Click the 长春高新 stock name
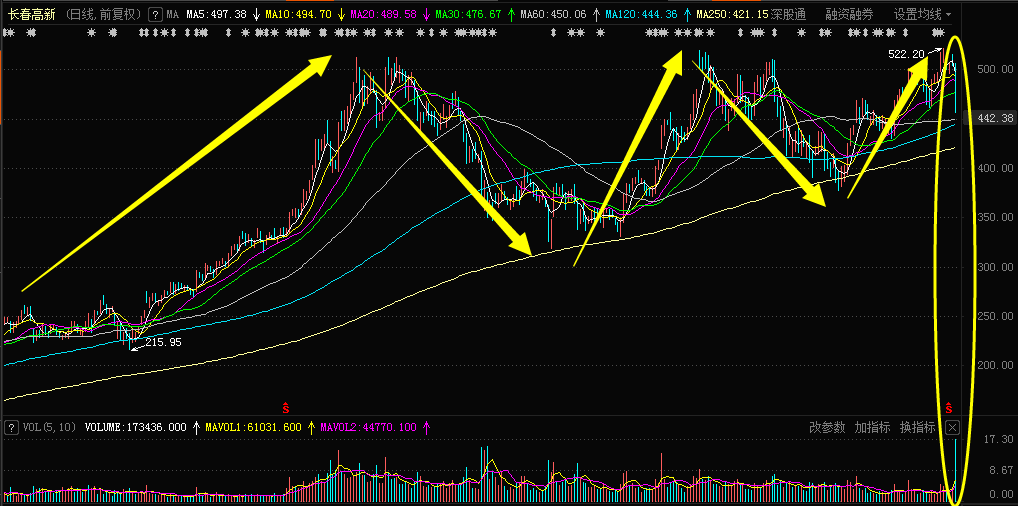1018x506 pixels. pyautogui.click(x=32, y=15)
